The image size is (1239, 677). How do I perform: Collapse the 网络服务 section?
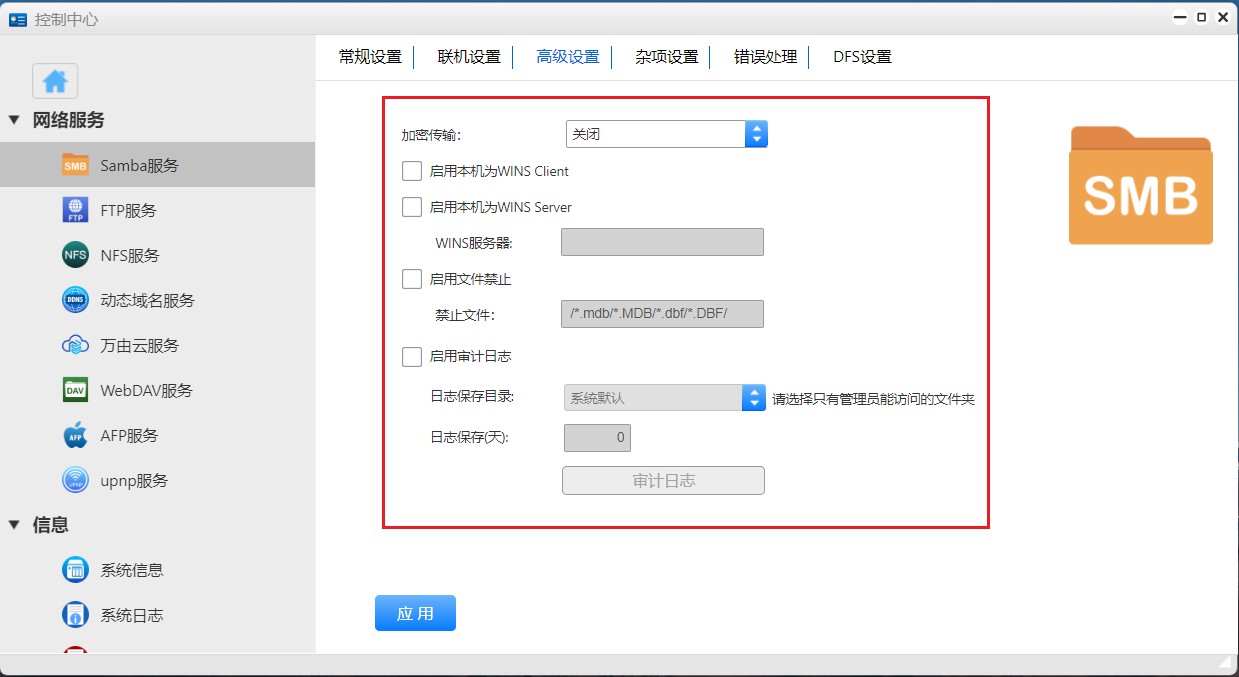pos(14,120)
